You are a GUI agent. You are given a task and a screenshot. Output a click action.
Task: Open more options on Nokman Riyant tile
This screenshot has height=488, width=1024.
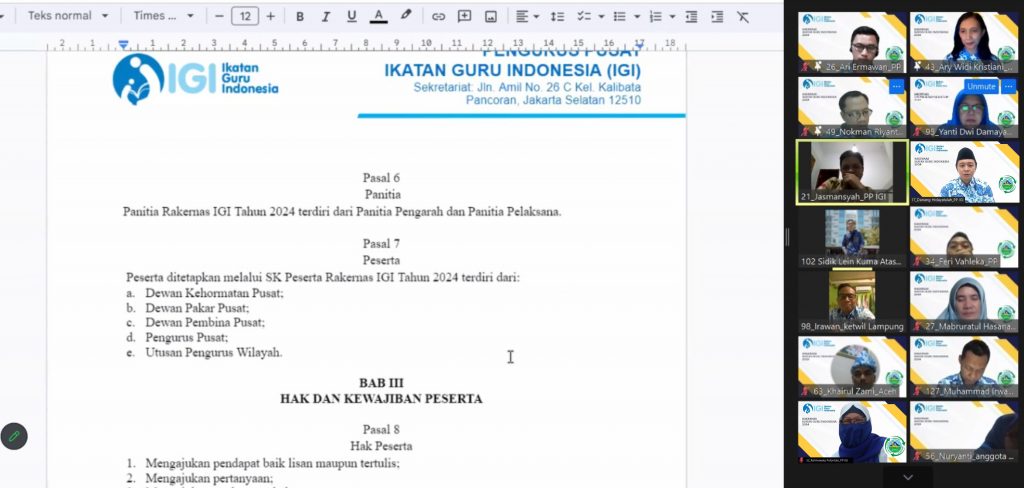point(897,86)
